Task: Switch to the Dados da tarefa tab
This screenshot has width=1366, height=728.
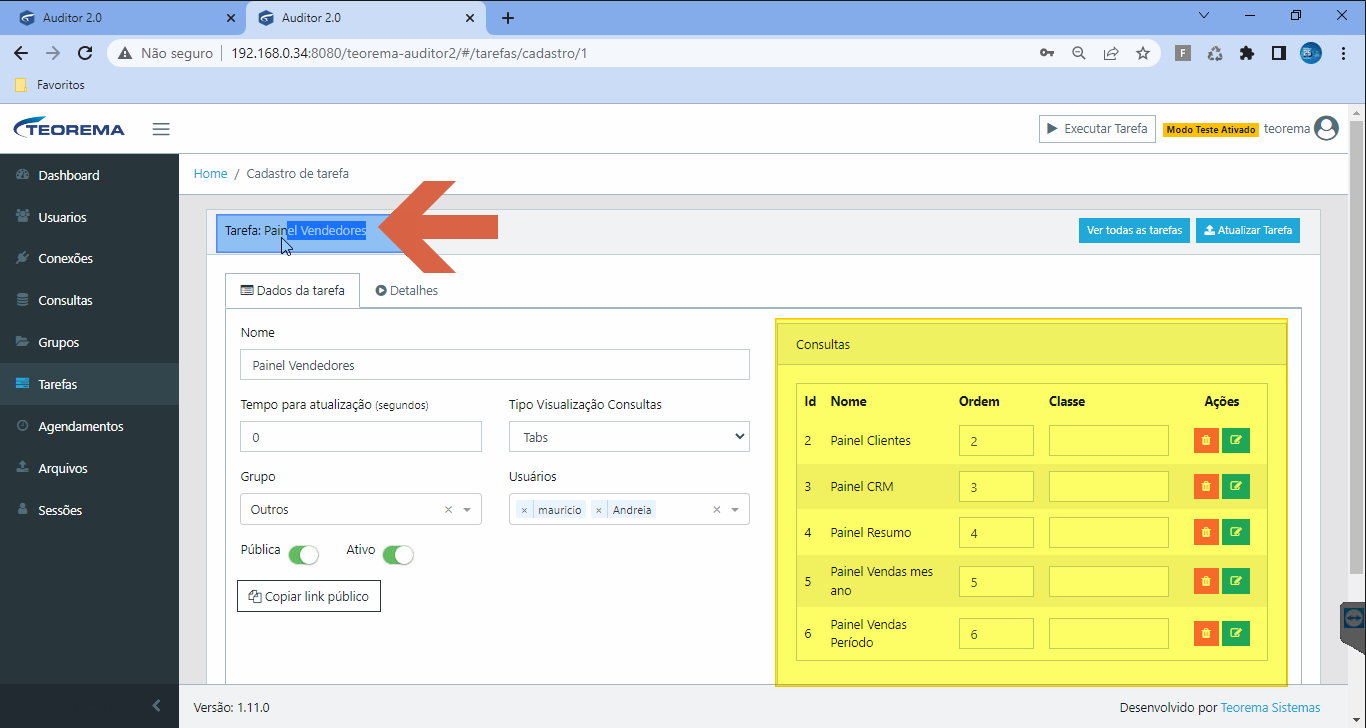Action: (x=292, y=291)
